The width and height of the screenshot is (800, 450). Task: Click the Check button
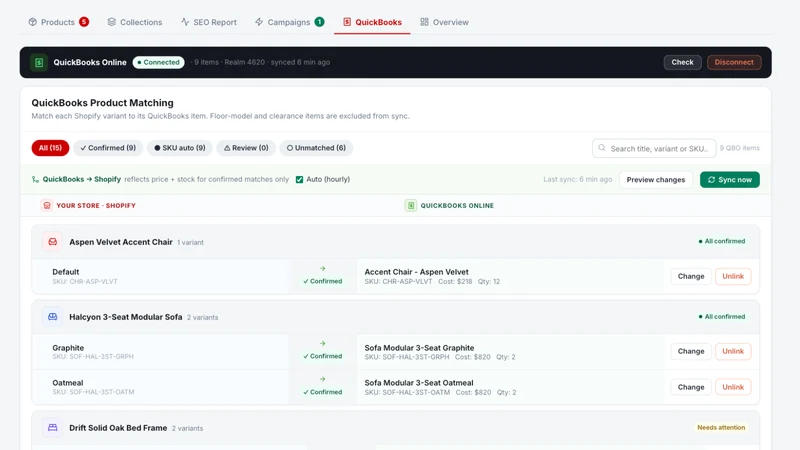pyautogui.click(x=682, y=62)
